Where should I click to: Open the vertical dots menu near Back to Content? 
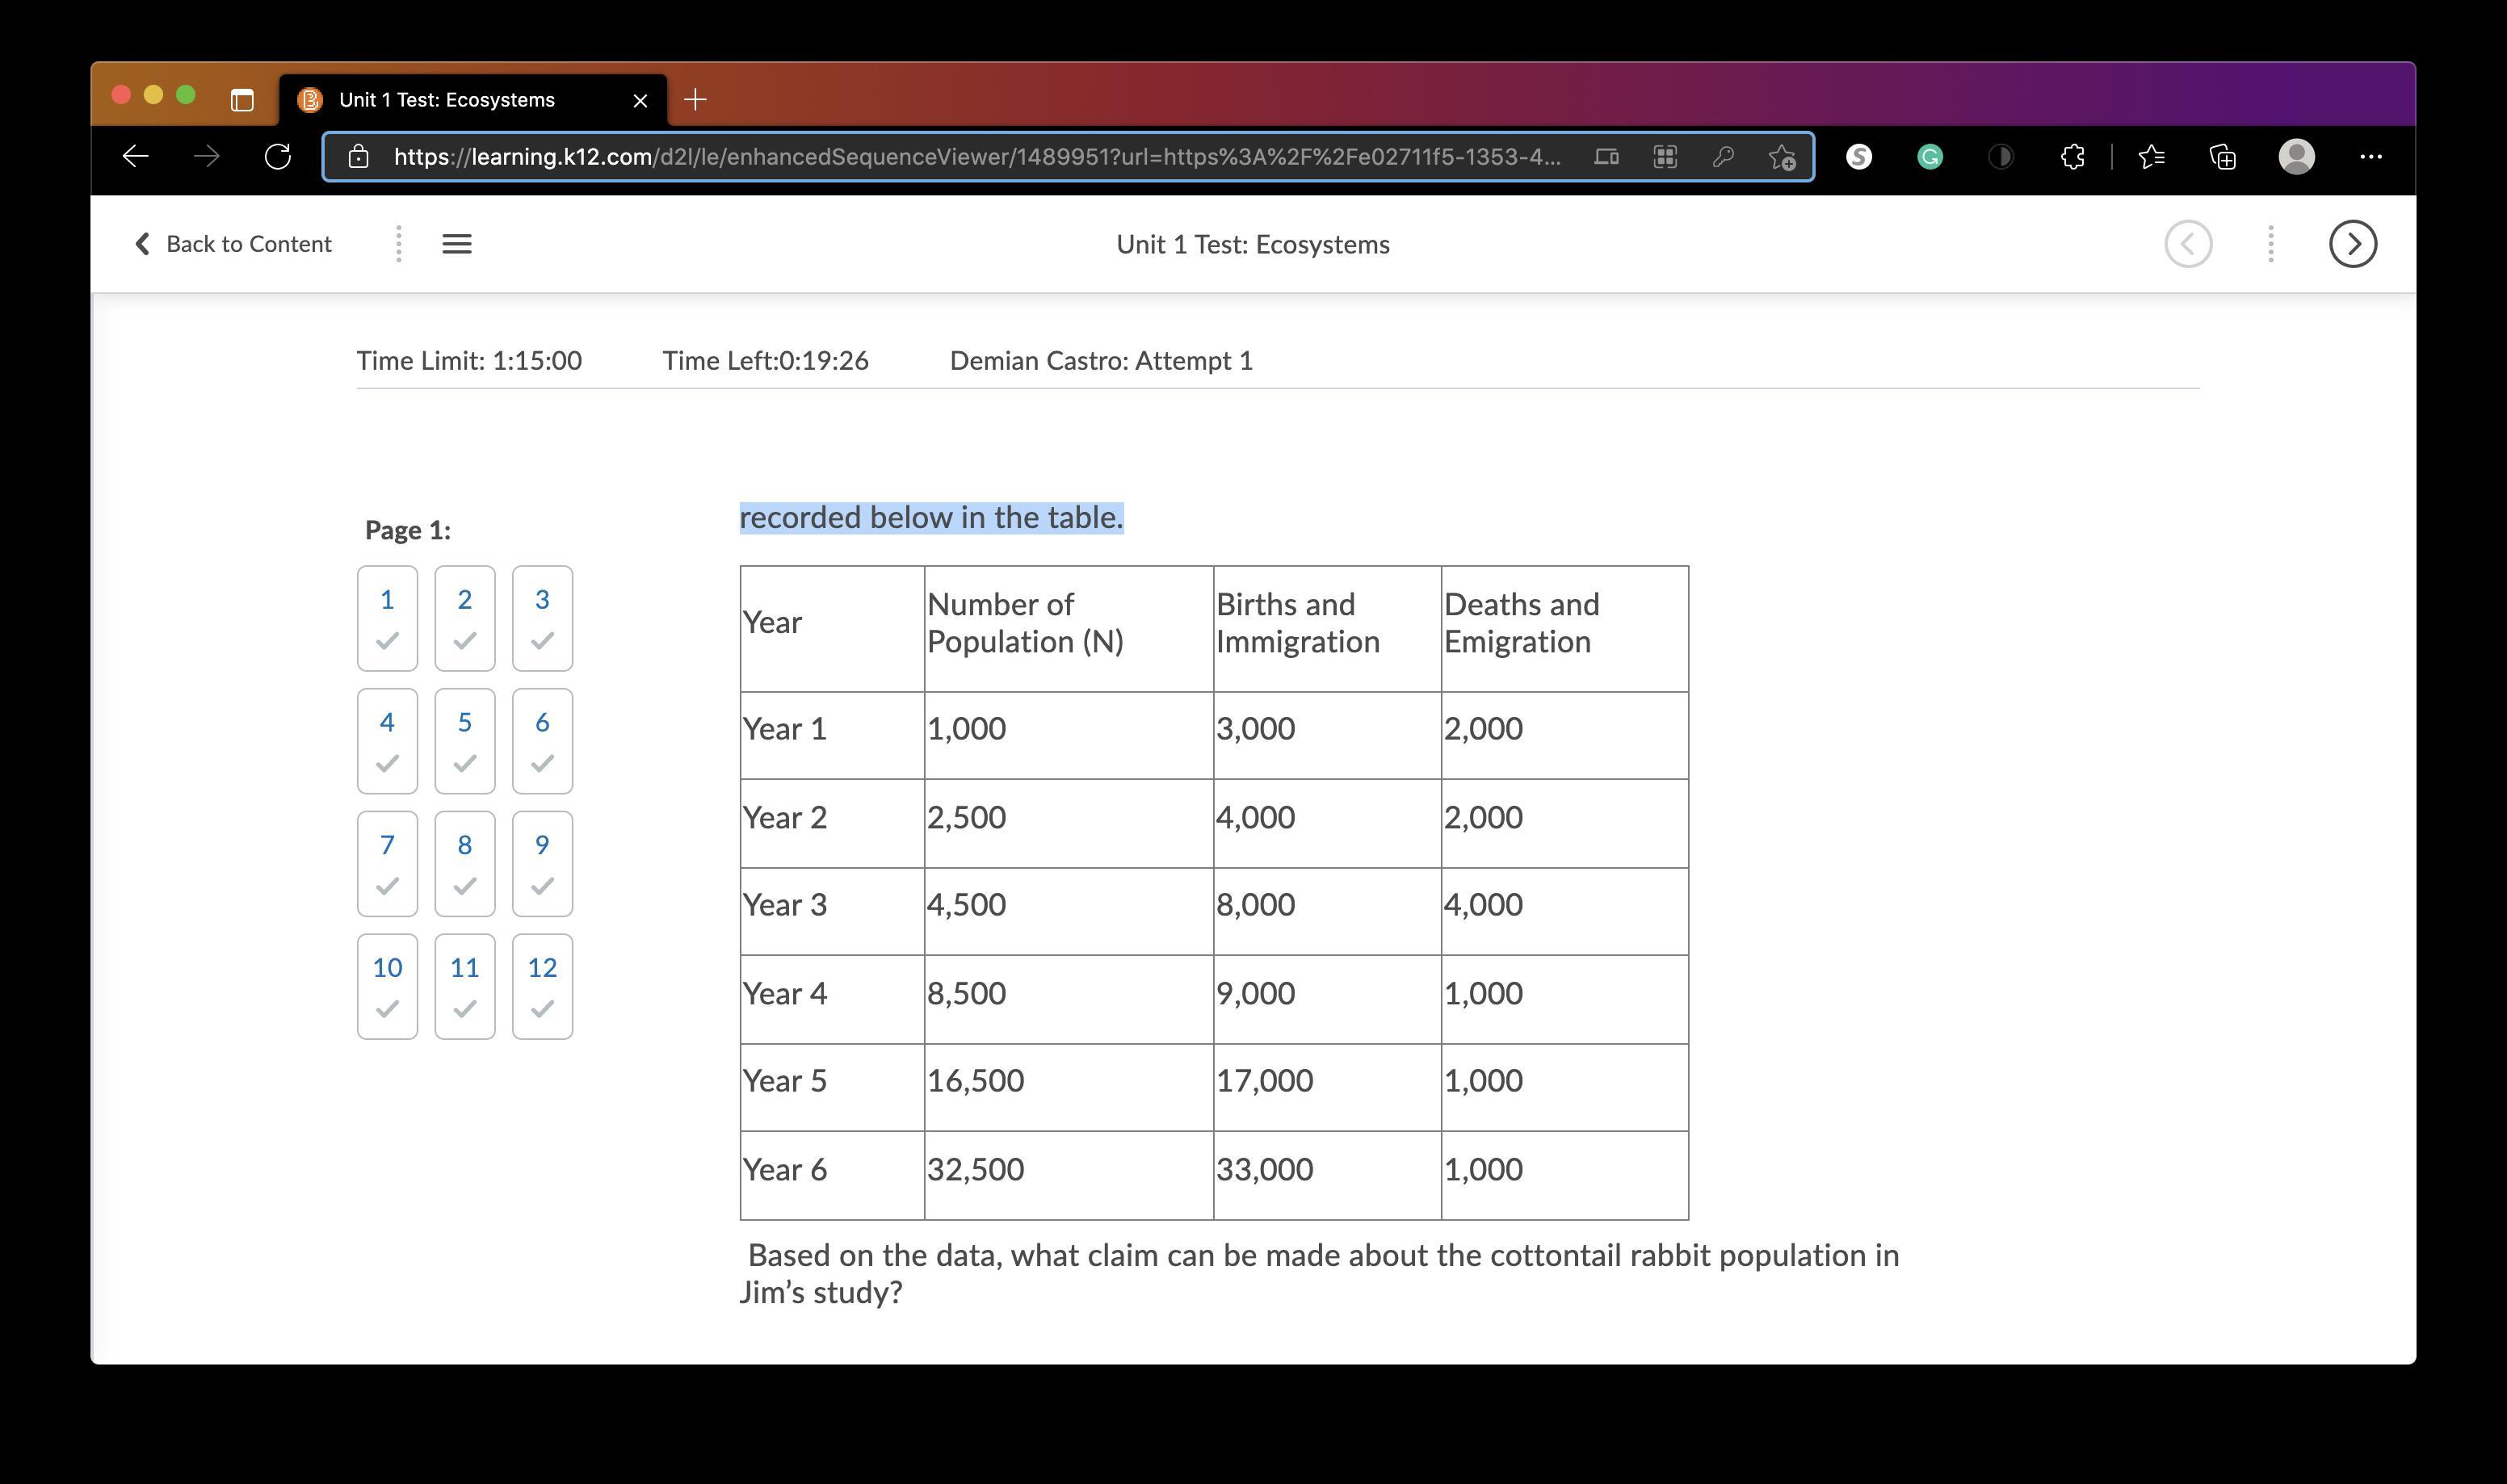(399, 244)
